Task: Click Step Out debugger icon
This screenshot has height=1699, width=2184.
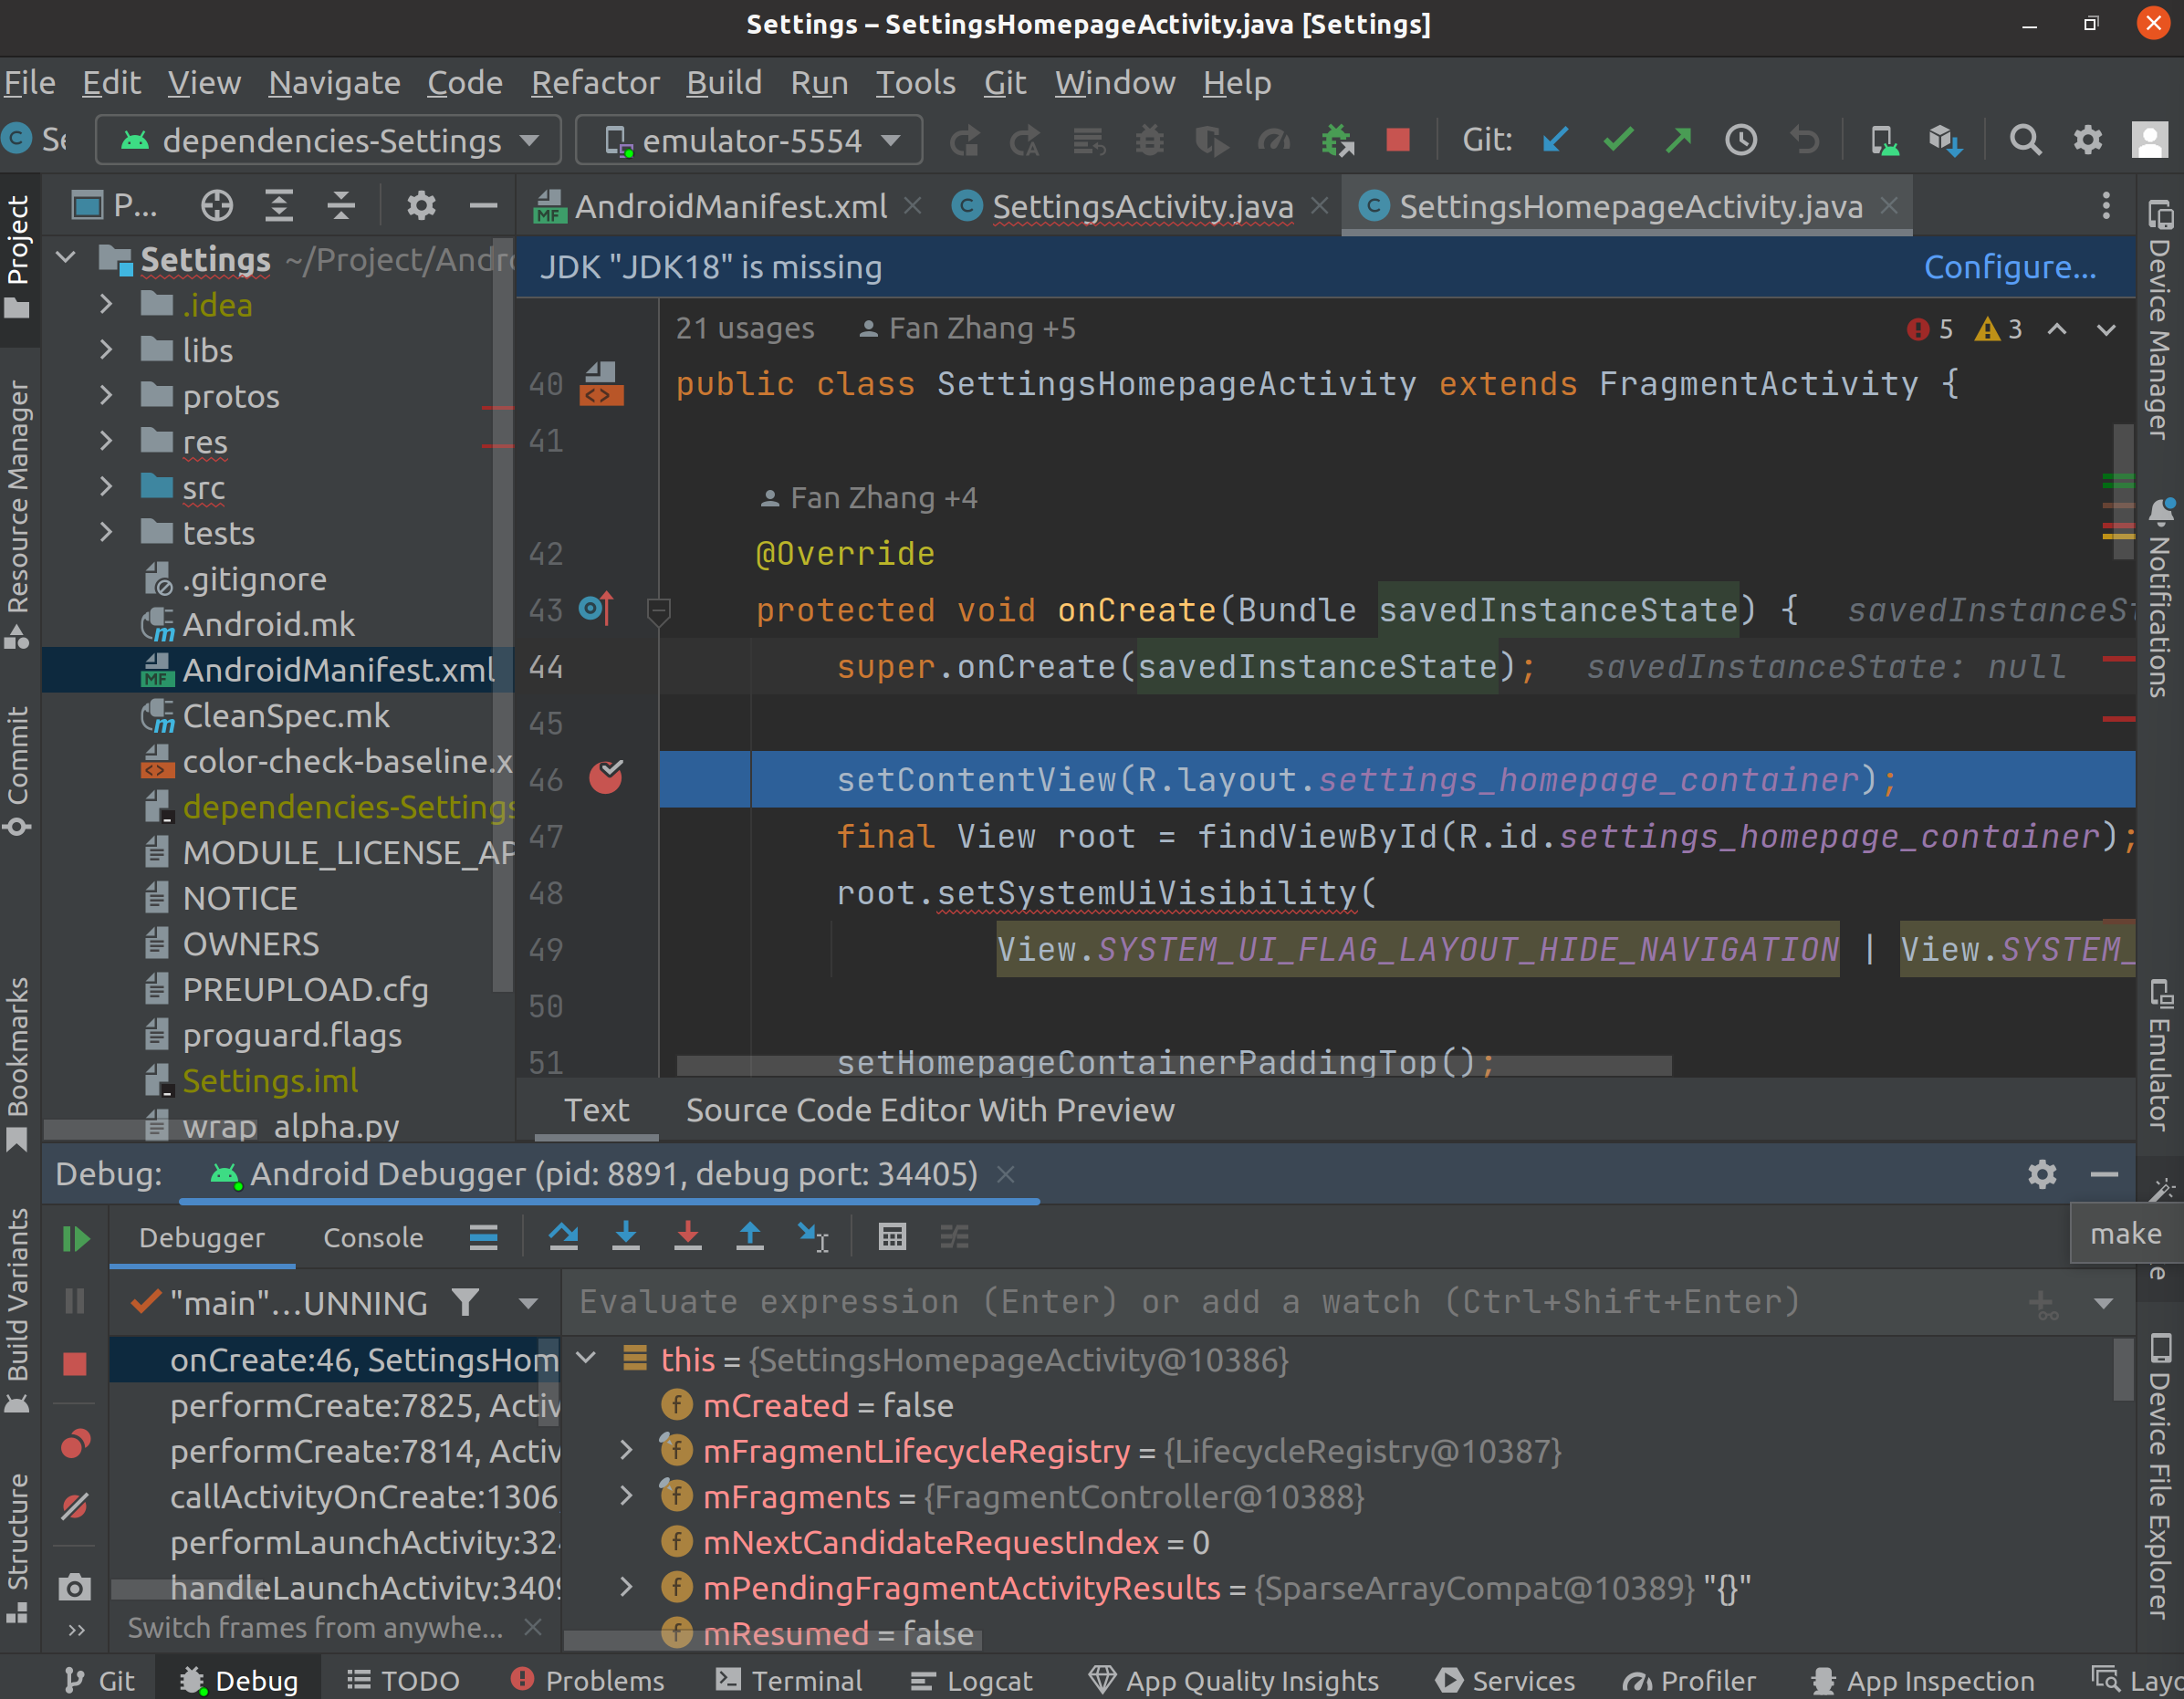Action: (749, 1237)
